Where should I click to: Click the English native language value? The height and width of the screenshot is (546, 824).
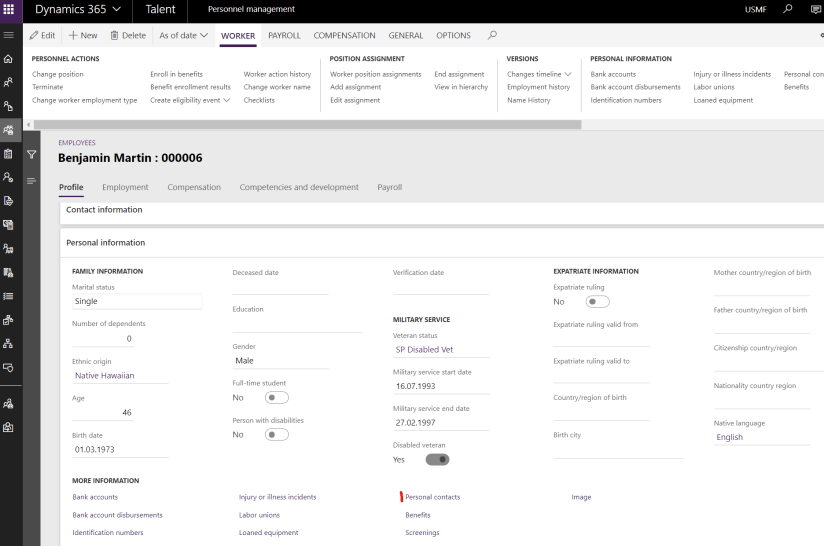(729, 437)
